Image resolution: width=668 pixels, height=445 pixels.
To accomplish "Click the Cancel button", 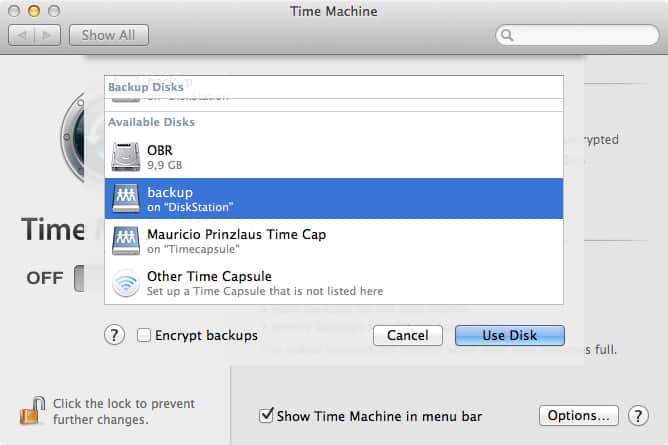I will pyautogui.click(x=408, y=335).
